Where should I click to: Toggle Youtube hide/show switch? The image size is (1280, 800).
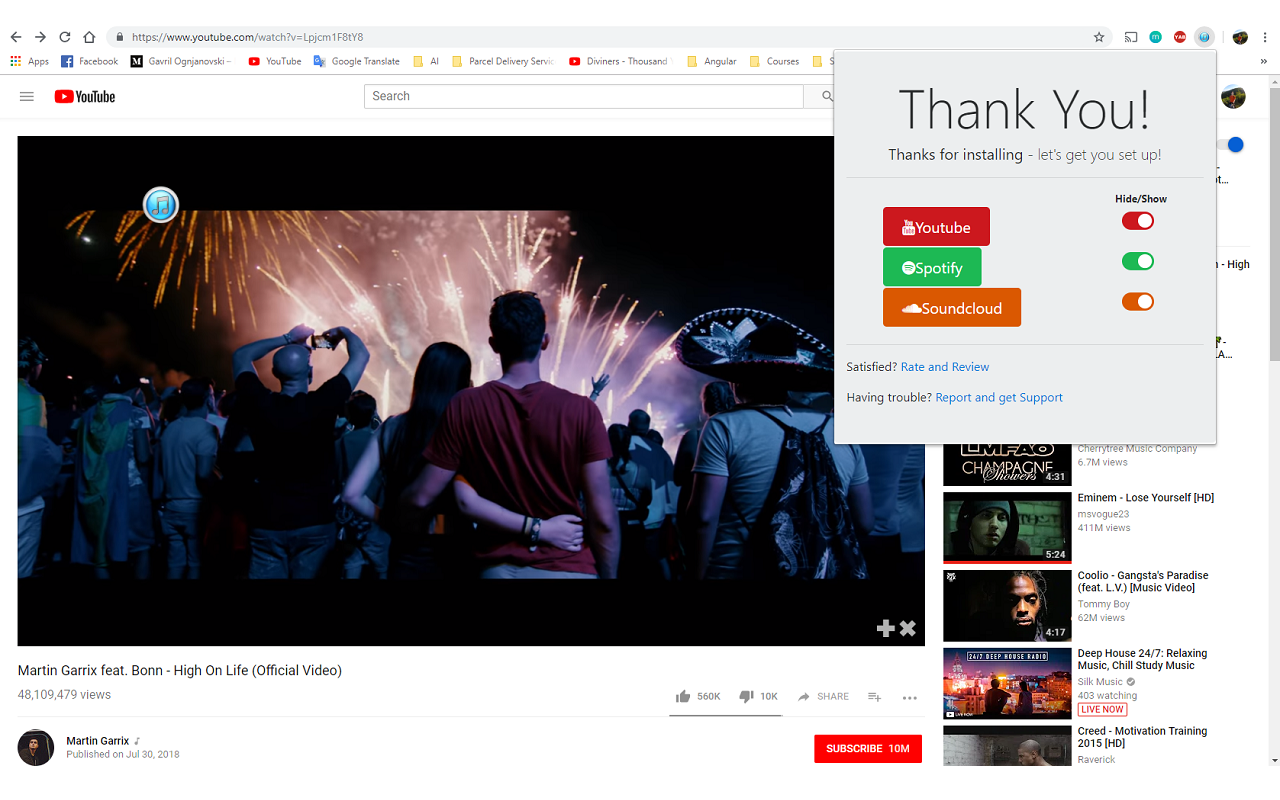coord(1138,220)
